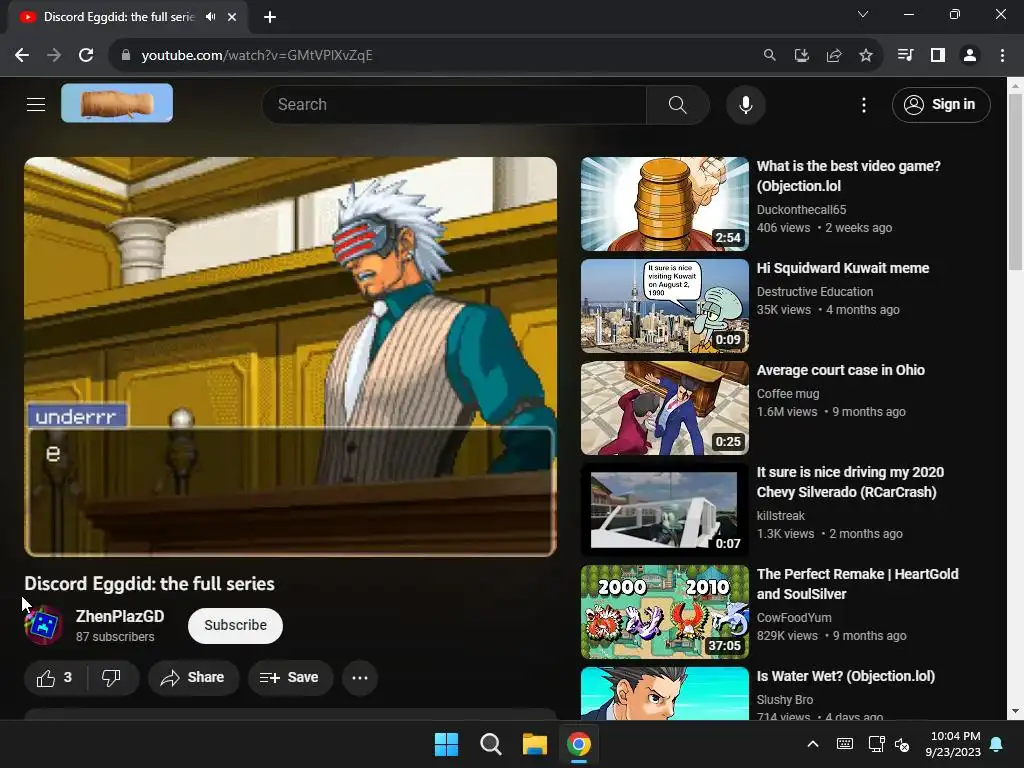Screen dimensions: 1024x768
Task: Open the Windows Start menu
Action: (x=447, y=744)
